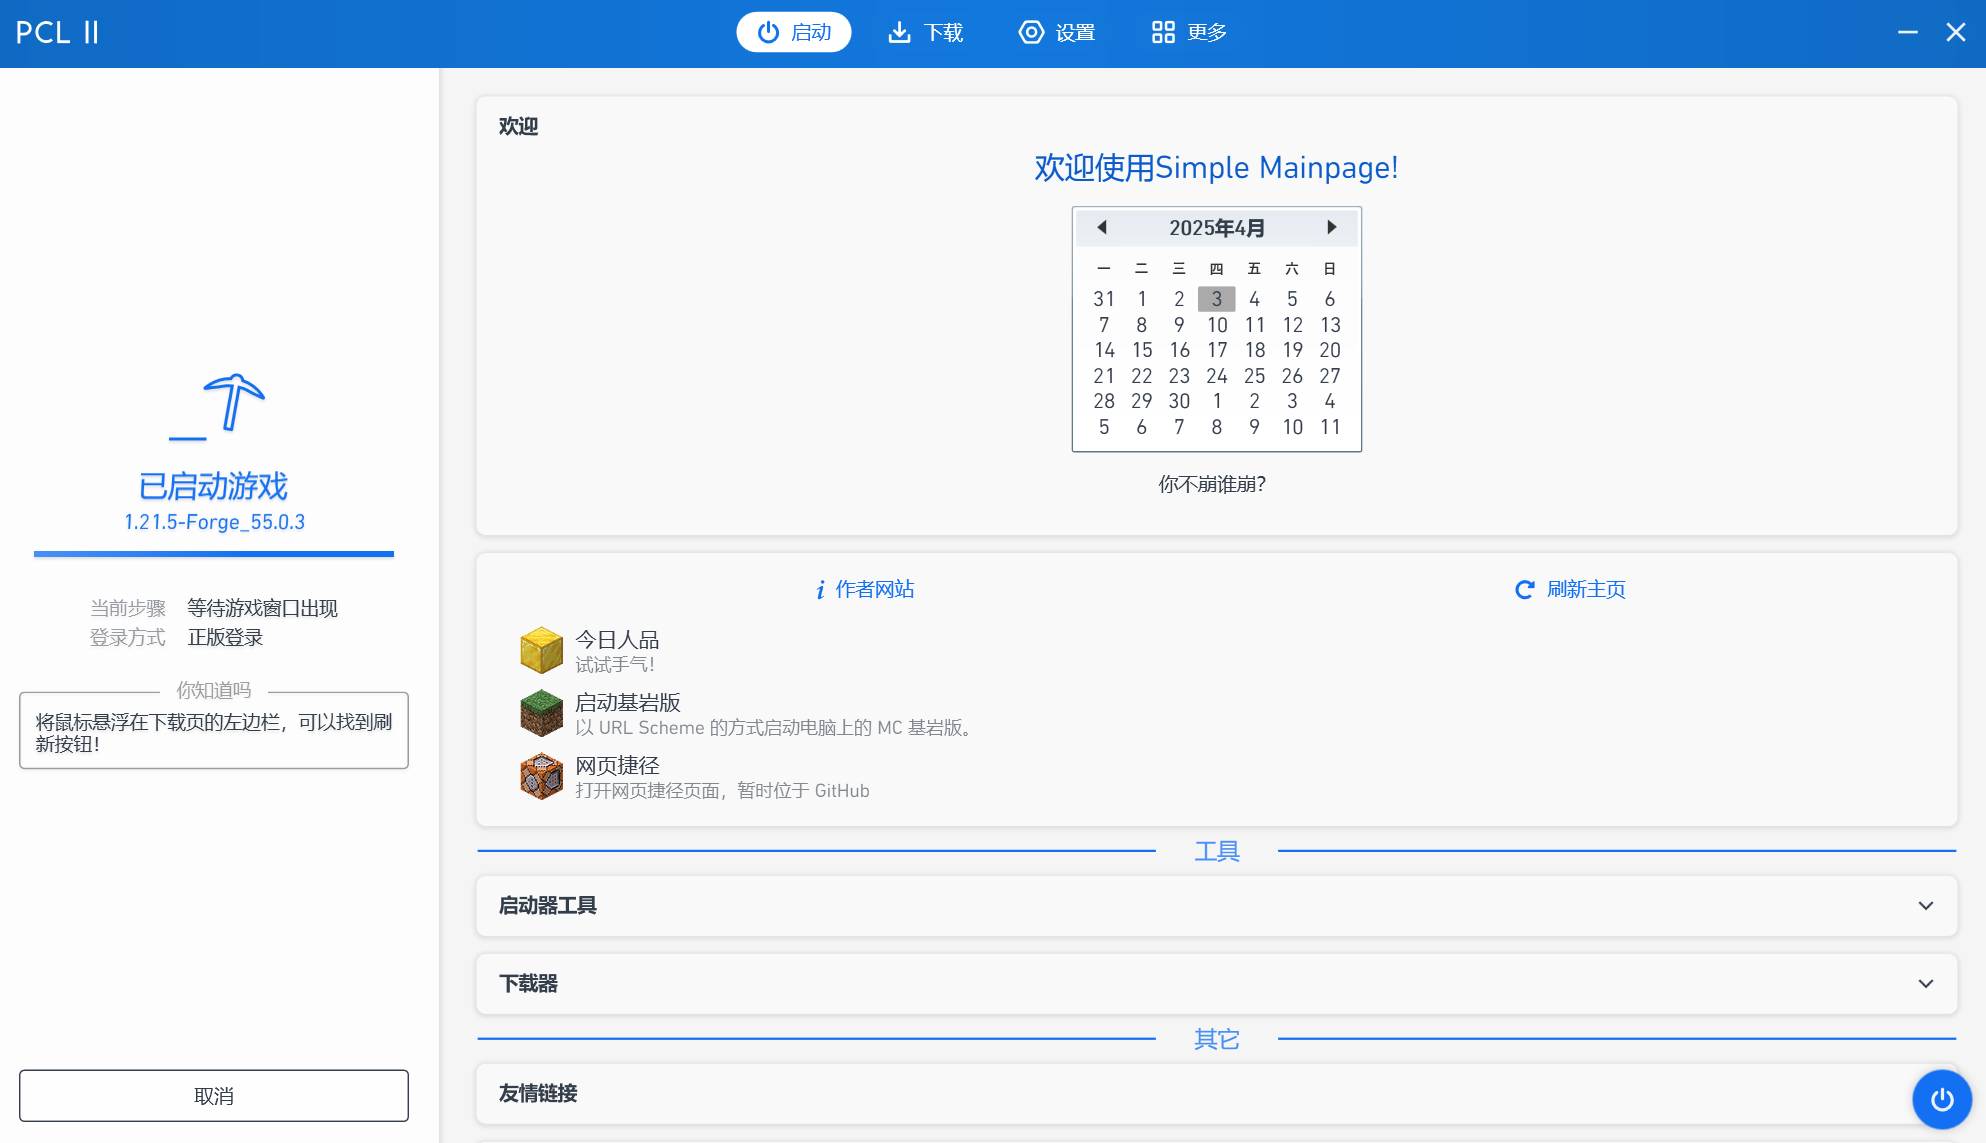Open the 设置 settings tab
1986x1143 pixels.
click(x=1057, y=32)
